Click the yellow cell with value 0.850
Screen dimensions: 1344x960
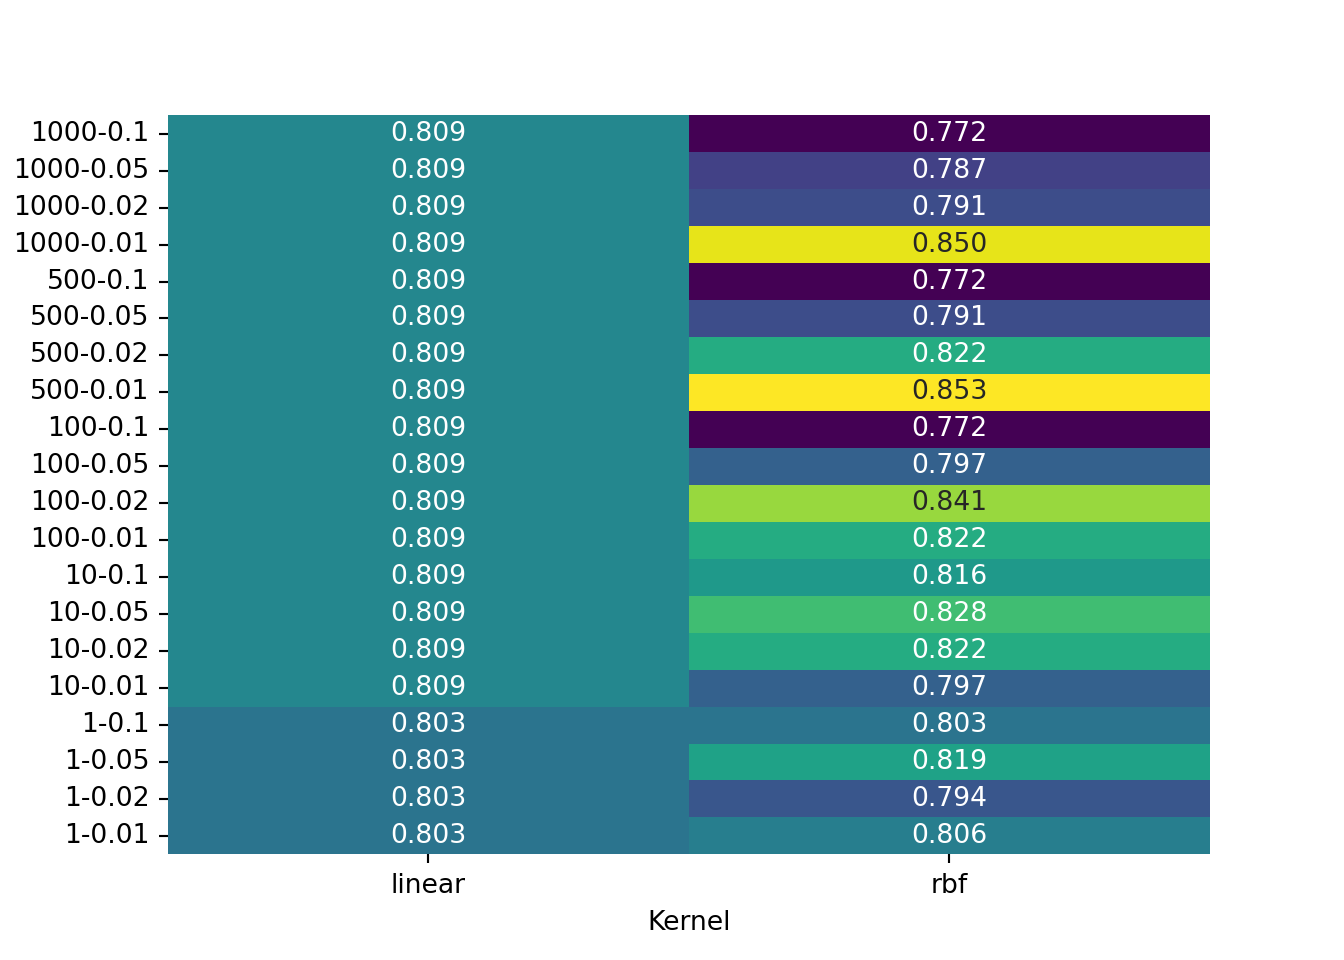[949, 244]
